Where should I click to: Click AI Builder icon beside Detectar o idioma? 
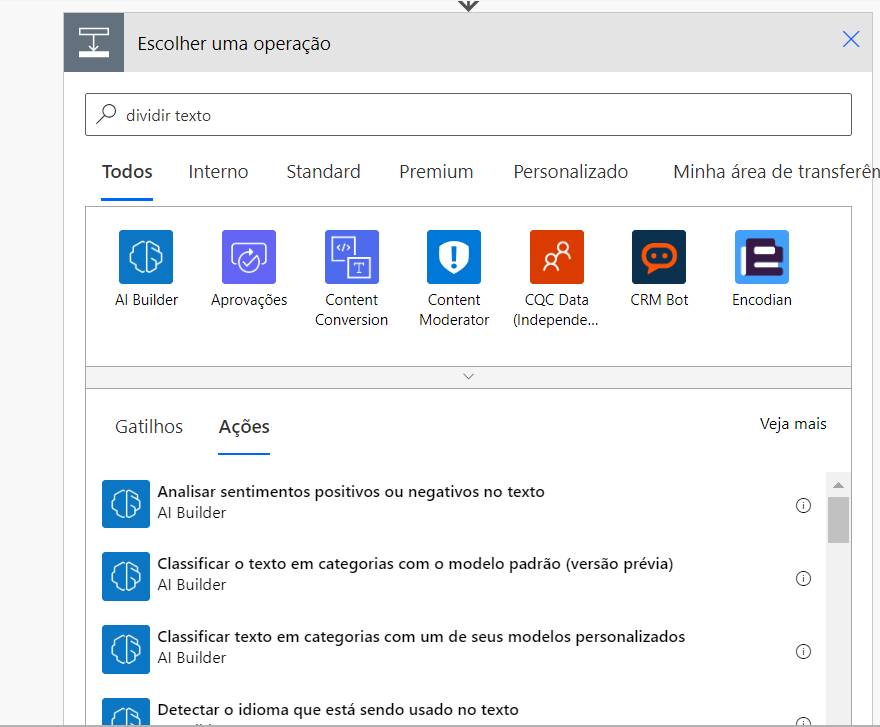click(x=126, y=712)
